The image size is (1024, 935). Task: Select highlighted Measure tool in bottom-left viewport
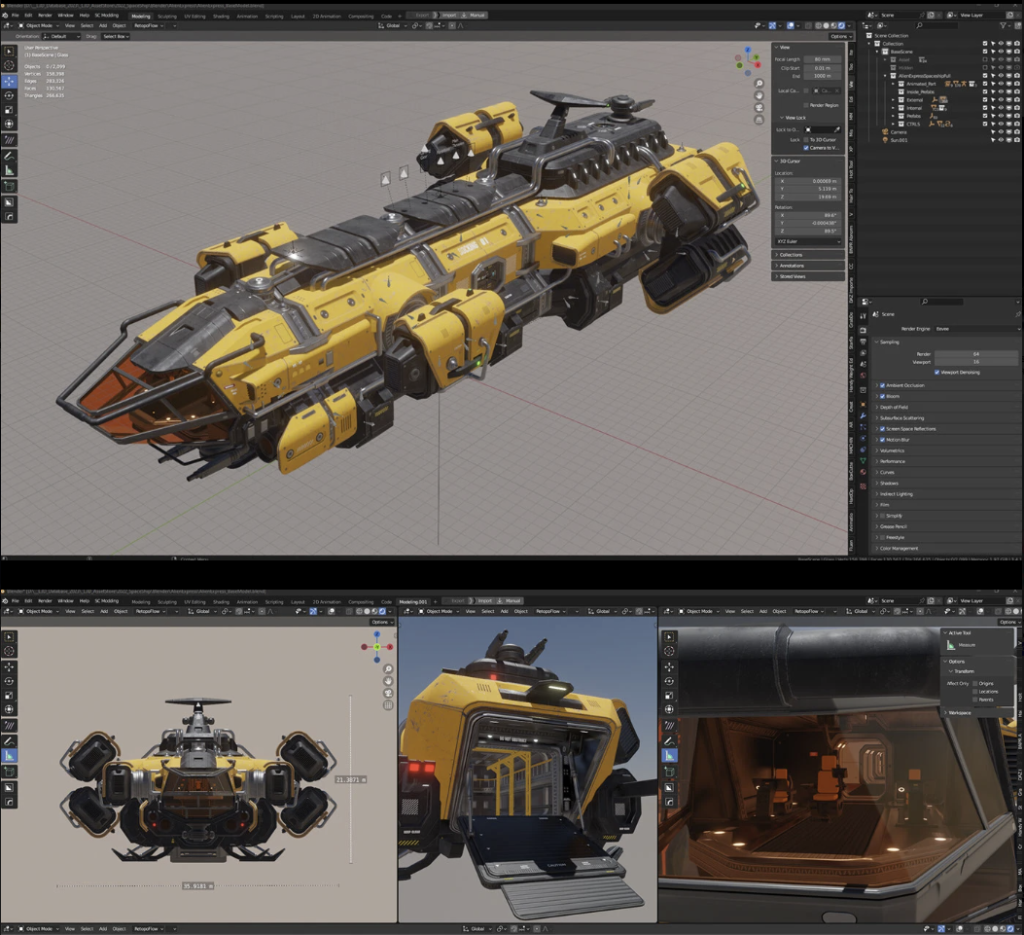[9, 755]
